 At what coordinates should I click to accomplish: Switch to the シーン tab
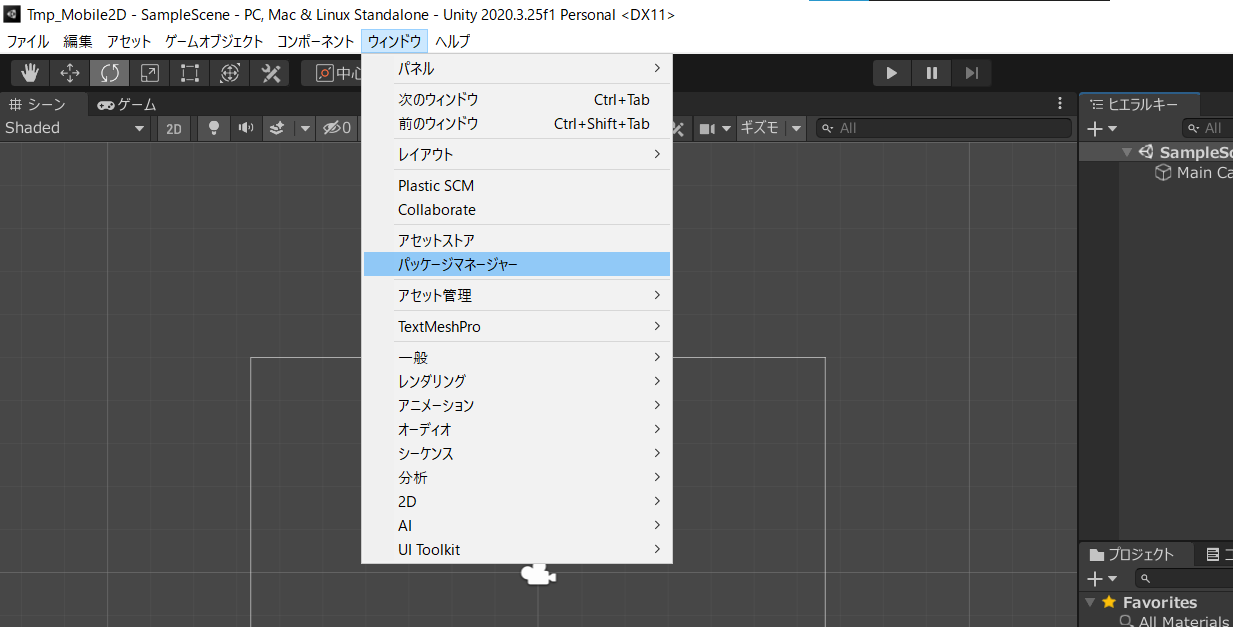(38, 104)
